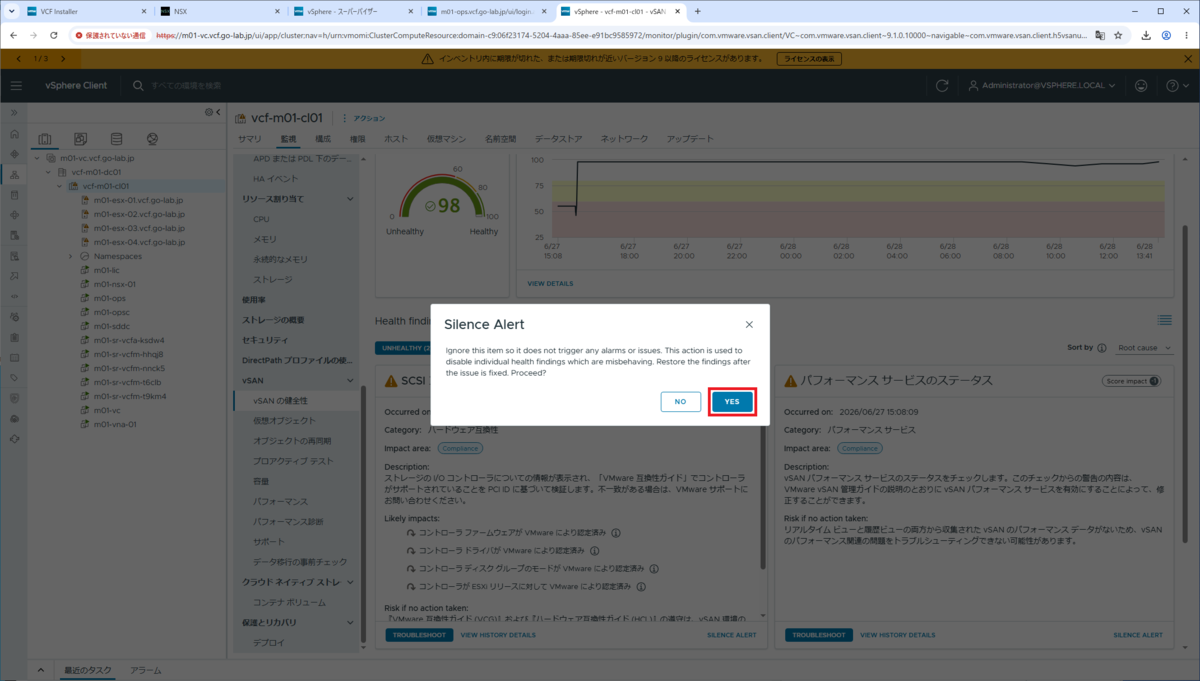Refresh the vSphere Client view
The width and height of the screenshot is (1200, 681).
[x=942, y=86]
